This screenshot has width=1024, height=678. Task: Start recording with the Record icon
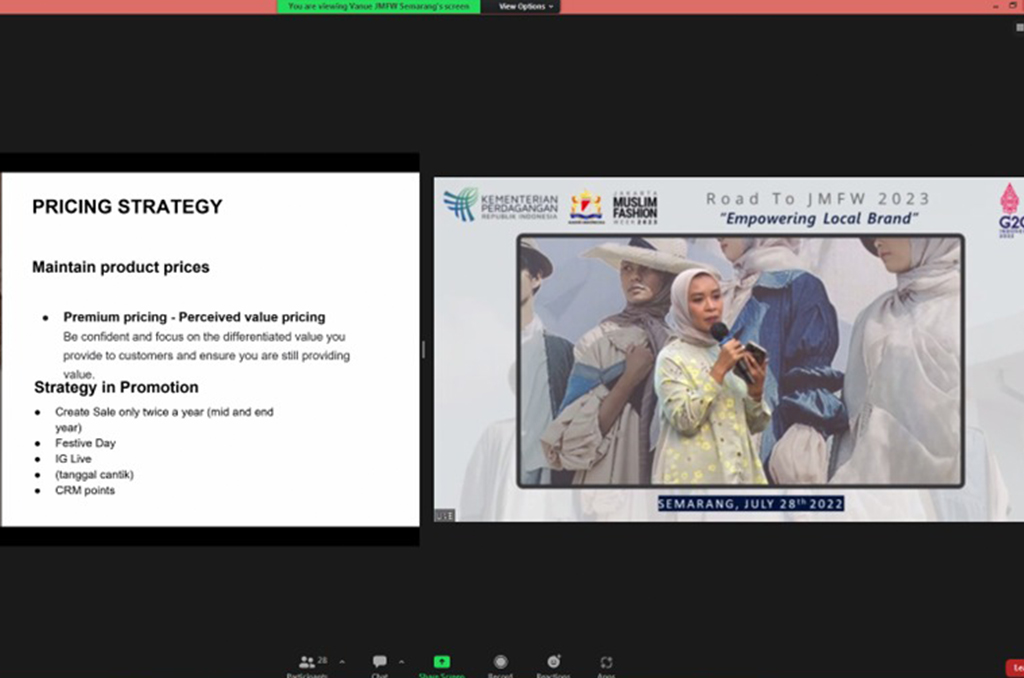tap(500, 663)
